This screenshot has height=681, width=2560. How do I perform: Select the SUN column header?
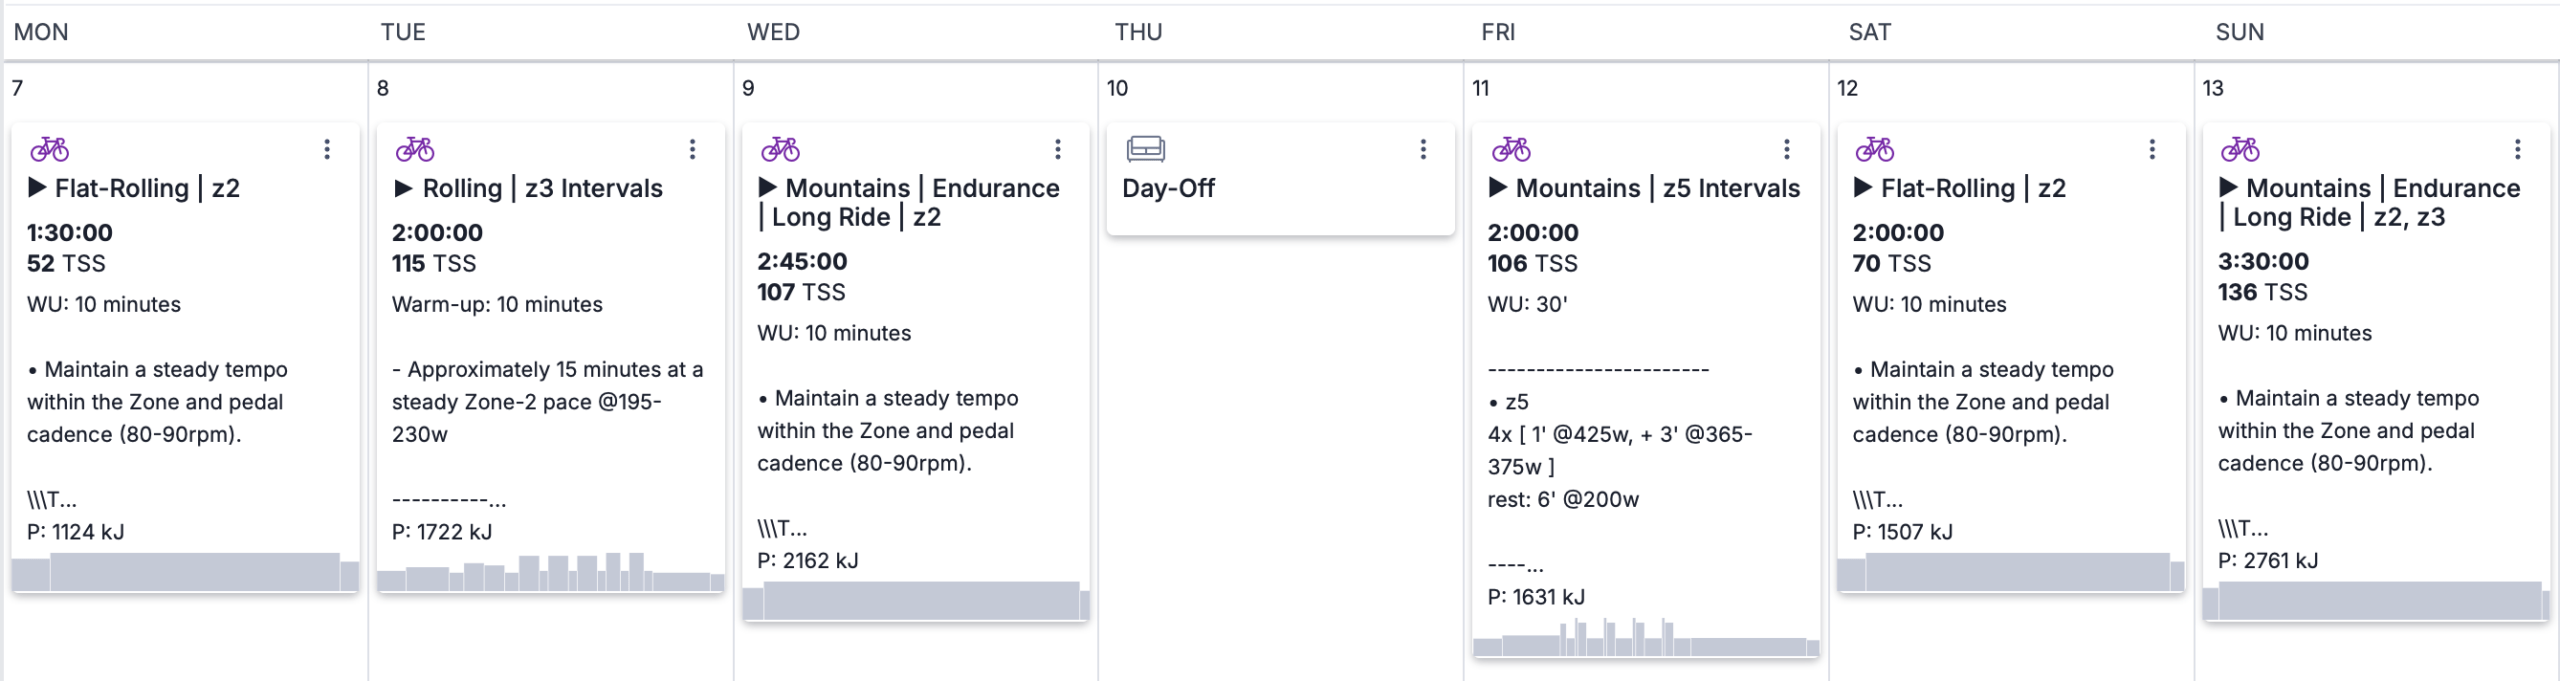2240,32
